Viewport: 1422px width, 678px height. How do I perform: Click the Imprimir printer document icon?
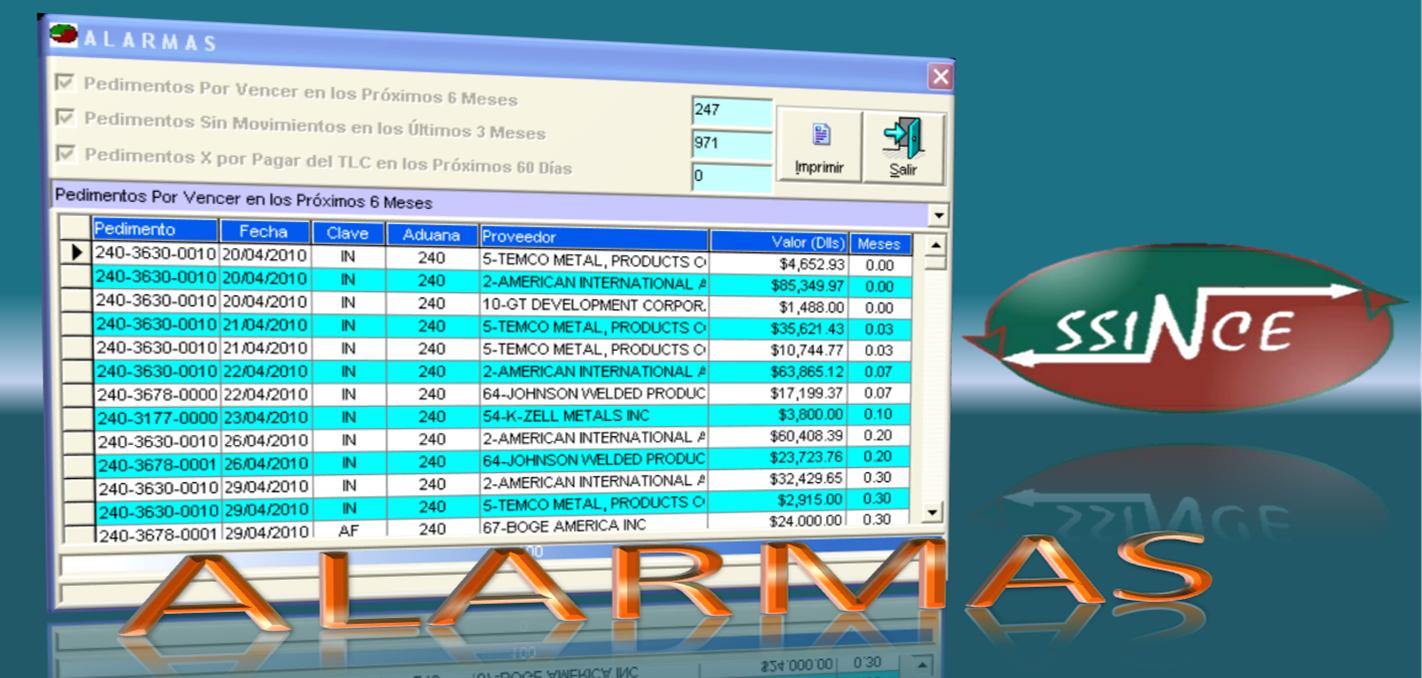coord(819,137)
